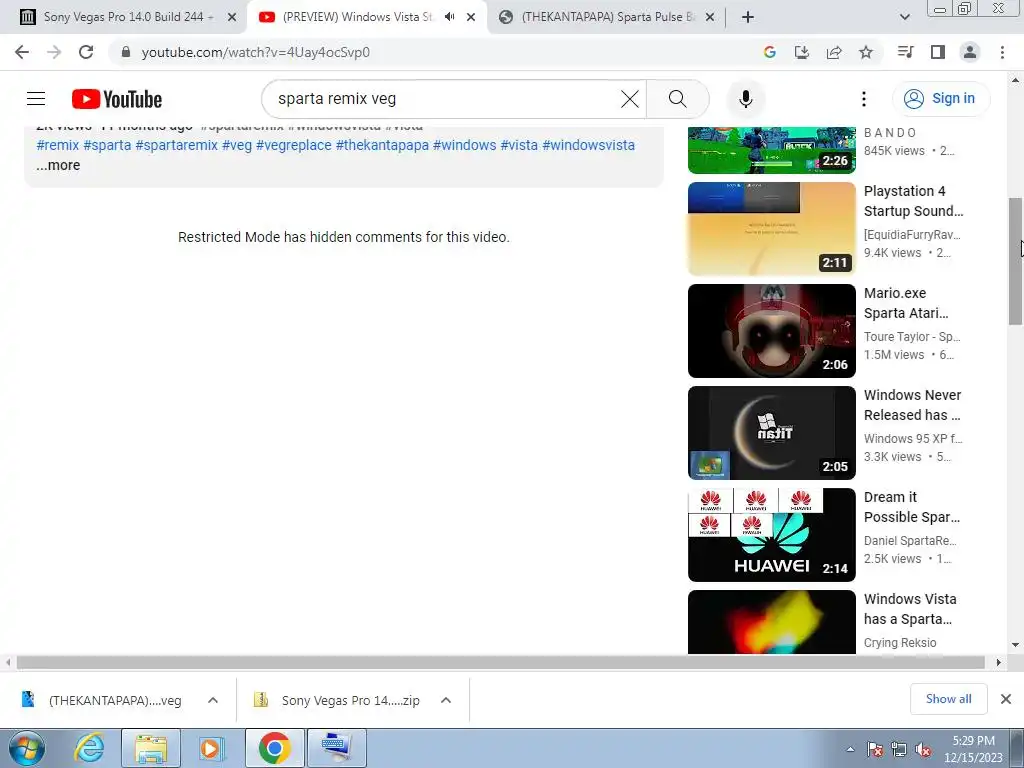This screenshot has height=768, width=1024.
Task: Open the #remix hashtag
Action: tap(57, 145)
